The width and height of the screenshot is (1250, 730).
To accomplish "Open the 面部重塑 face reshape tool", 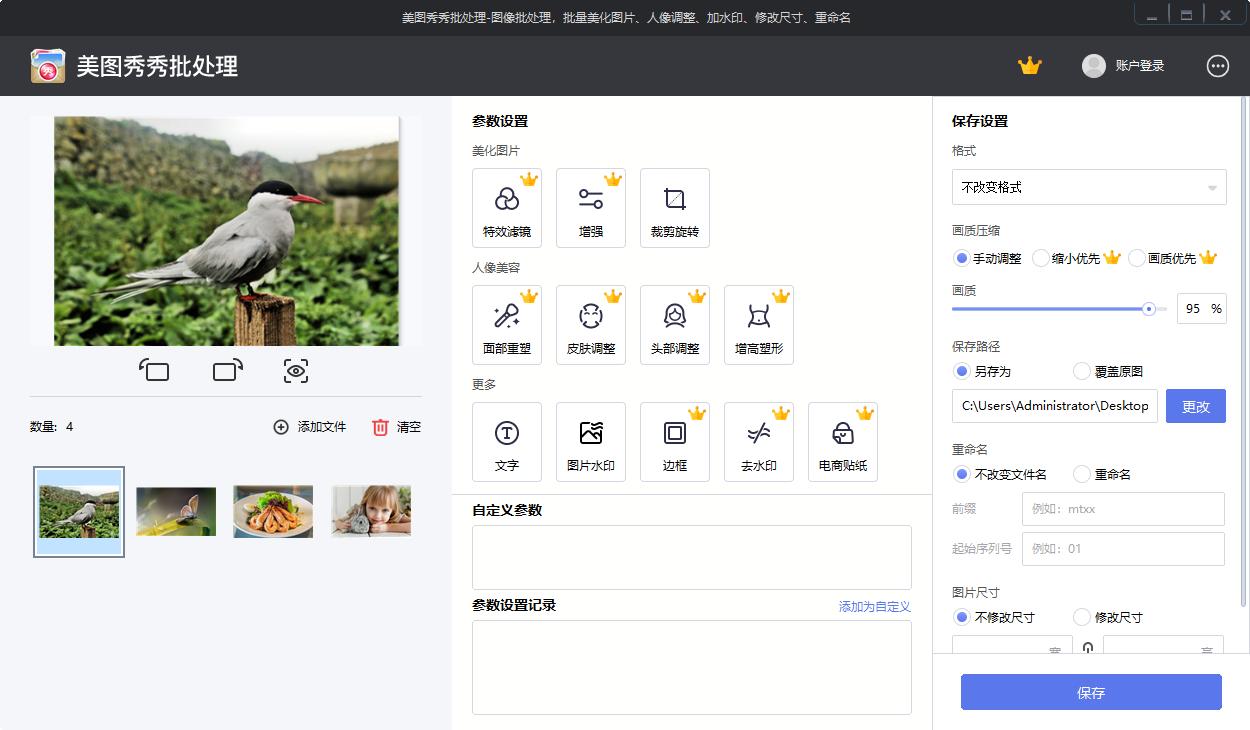I will point(507,325).
